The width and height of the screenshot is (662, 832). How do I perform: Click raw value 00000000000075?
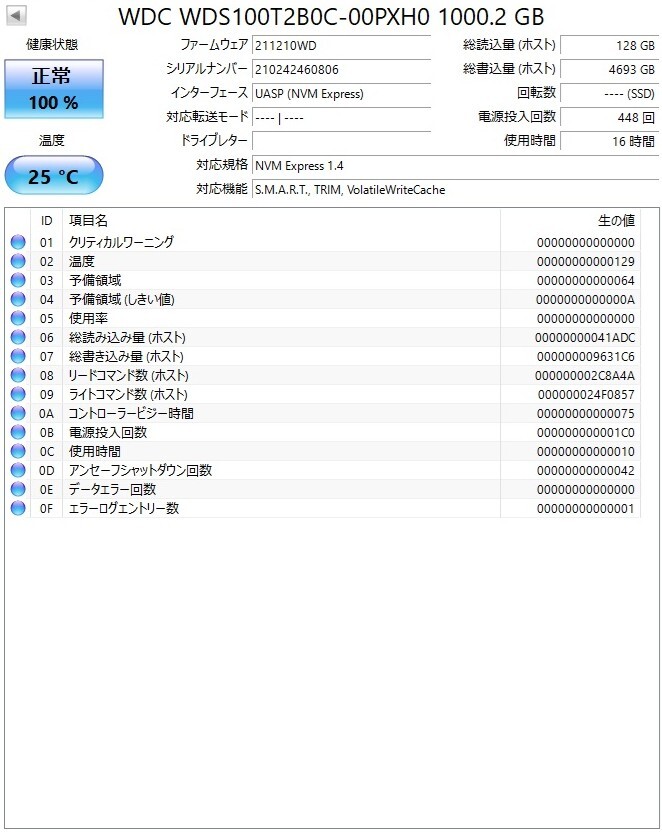click(x=585, y=414)
